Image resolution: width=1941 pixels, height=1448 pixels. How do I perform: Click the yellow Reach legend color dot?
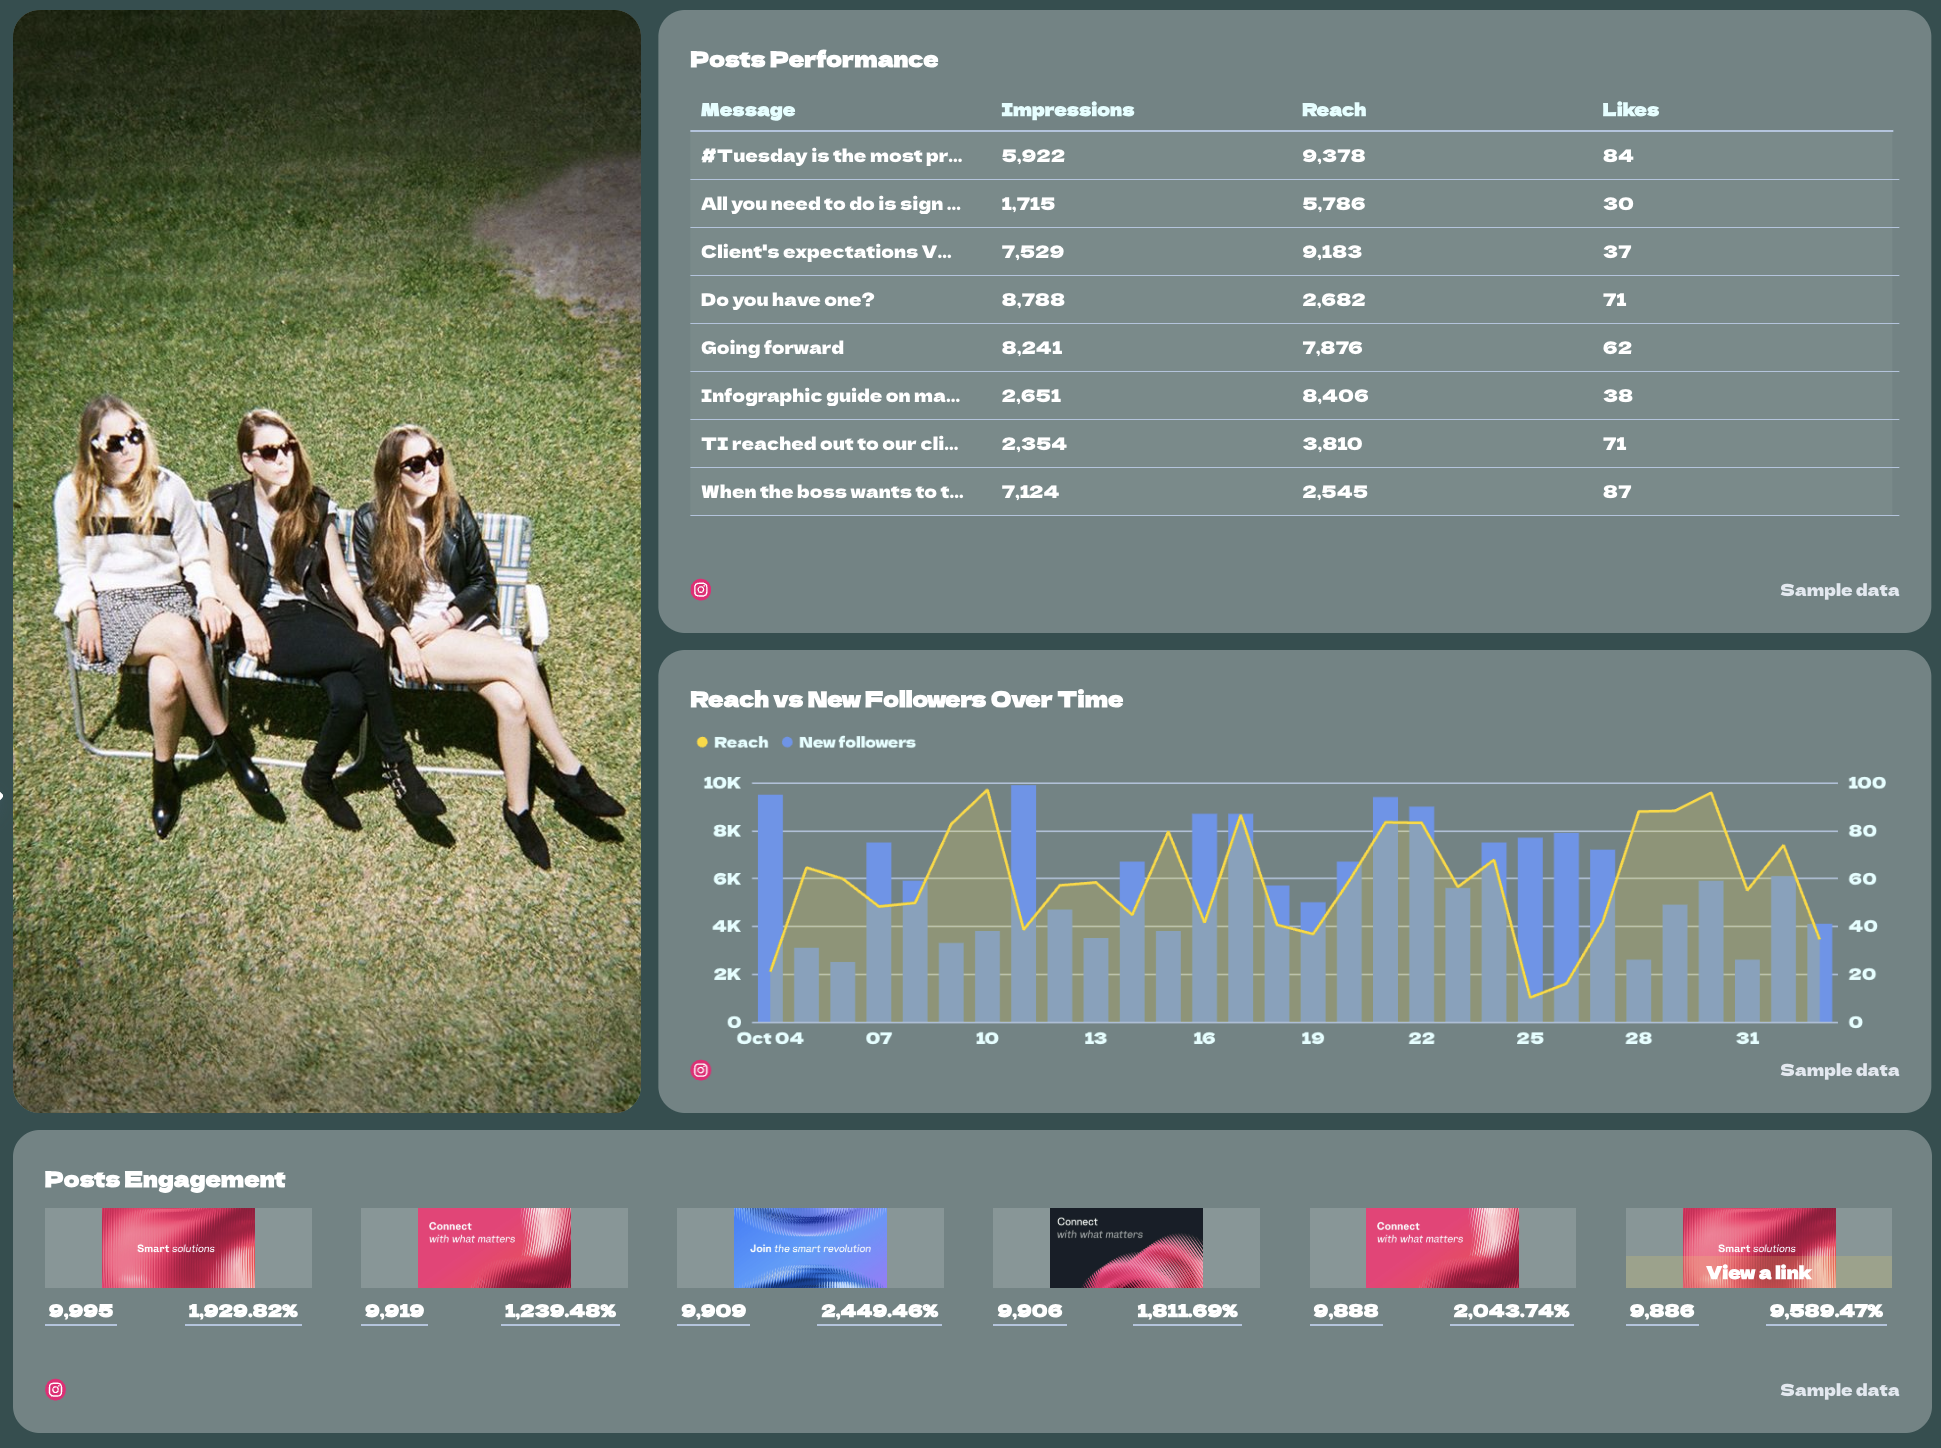click(x=702, y=742)
